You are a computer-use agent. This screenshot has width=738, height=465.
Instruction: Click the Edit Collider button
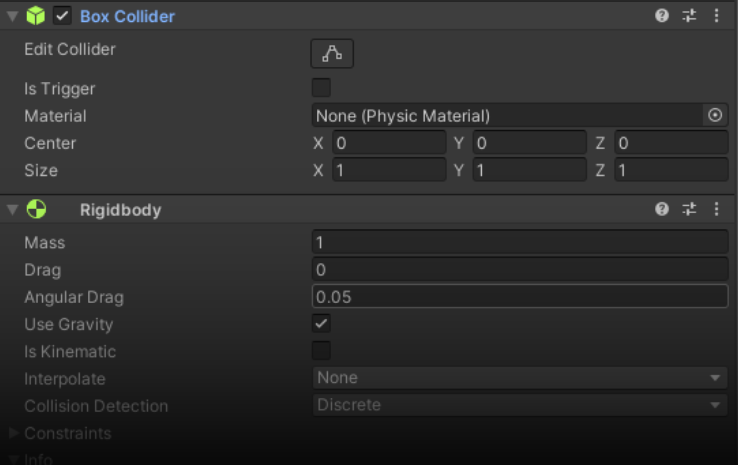pos(332,54)
